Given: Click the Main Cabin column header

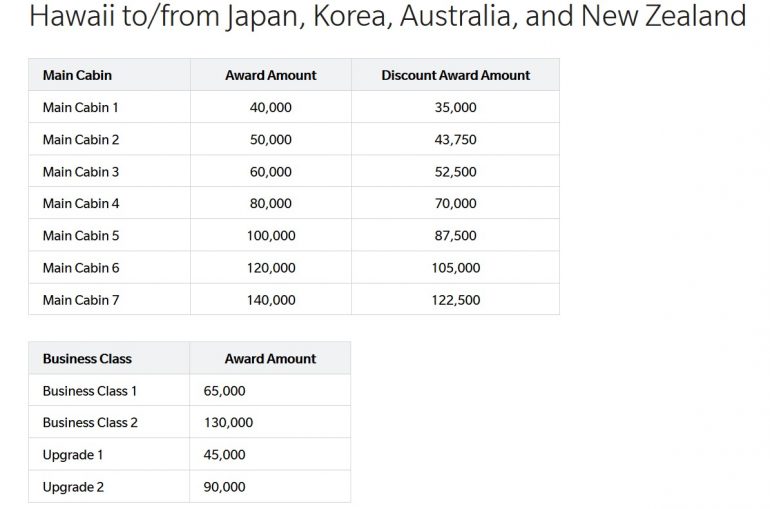Looking at the screenshot, I should pos(77,75).
